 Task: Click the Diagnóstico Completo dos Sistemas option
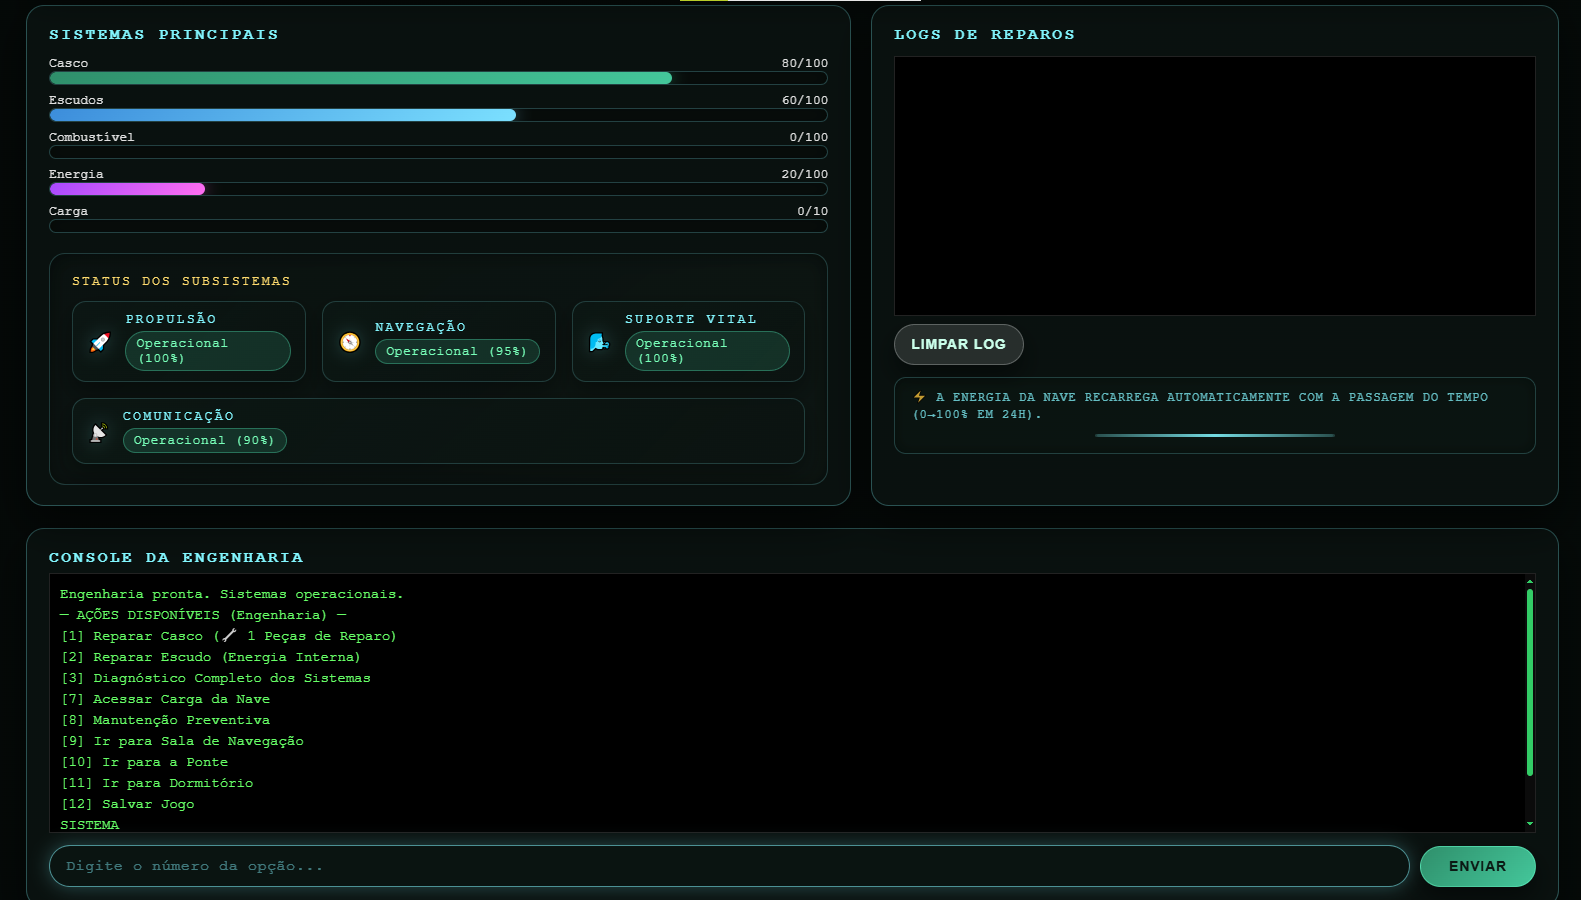(x=231, y=678)
